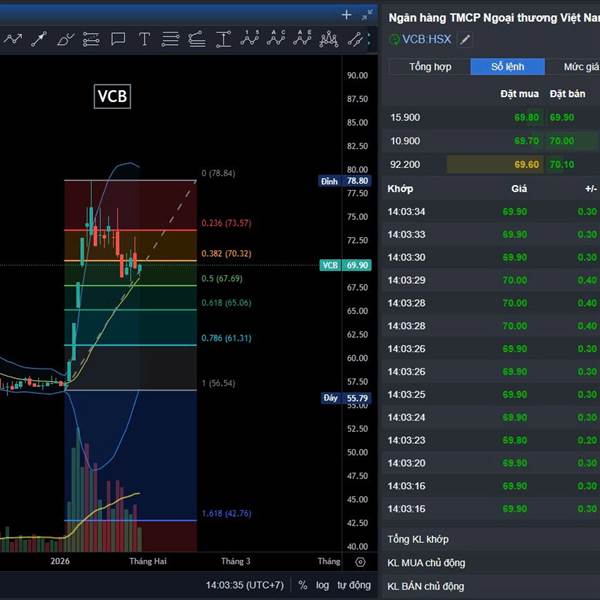Click the KL MUA chủ động row
The width and height of the screenshot is (600, 600).
pyautogui.click(x=491, y=563)
